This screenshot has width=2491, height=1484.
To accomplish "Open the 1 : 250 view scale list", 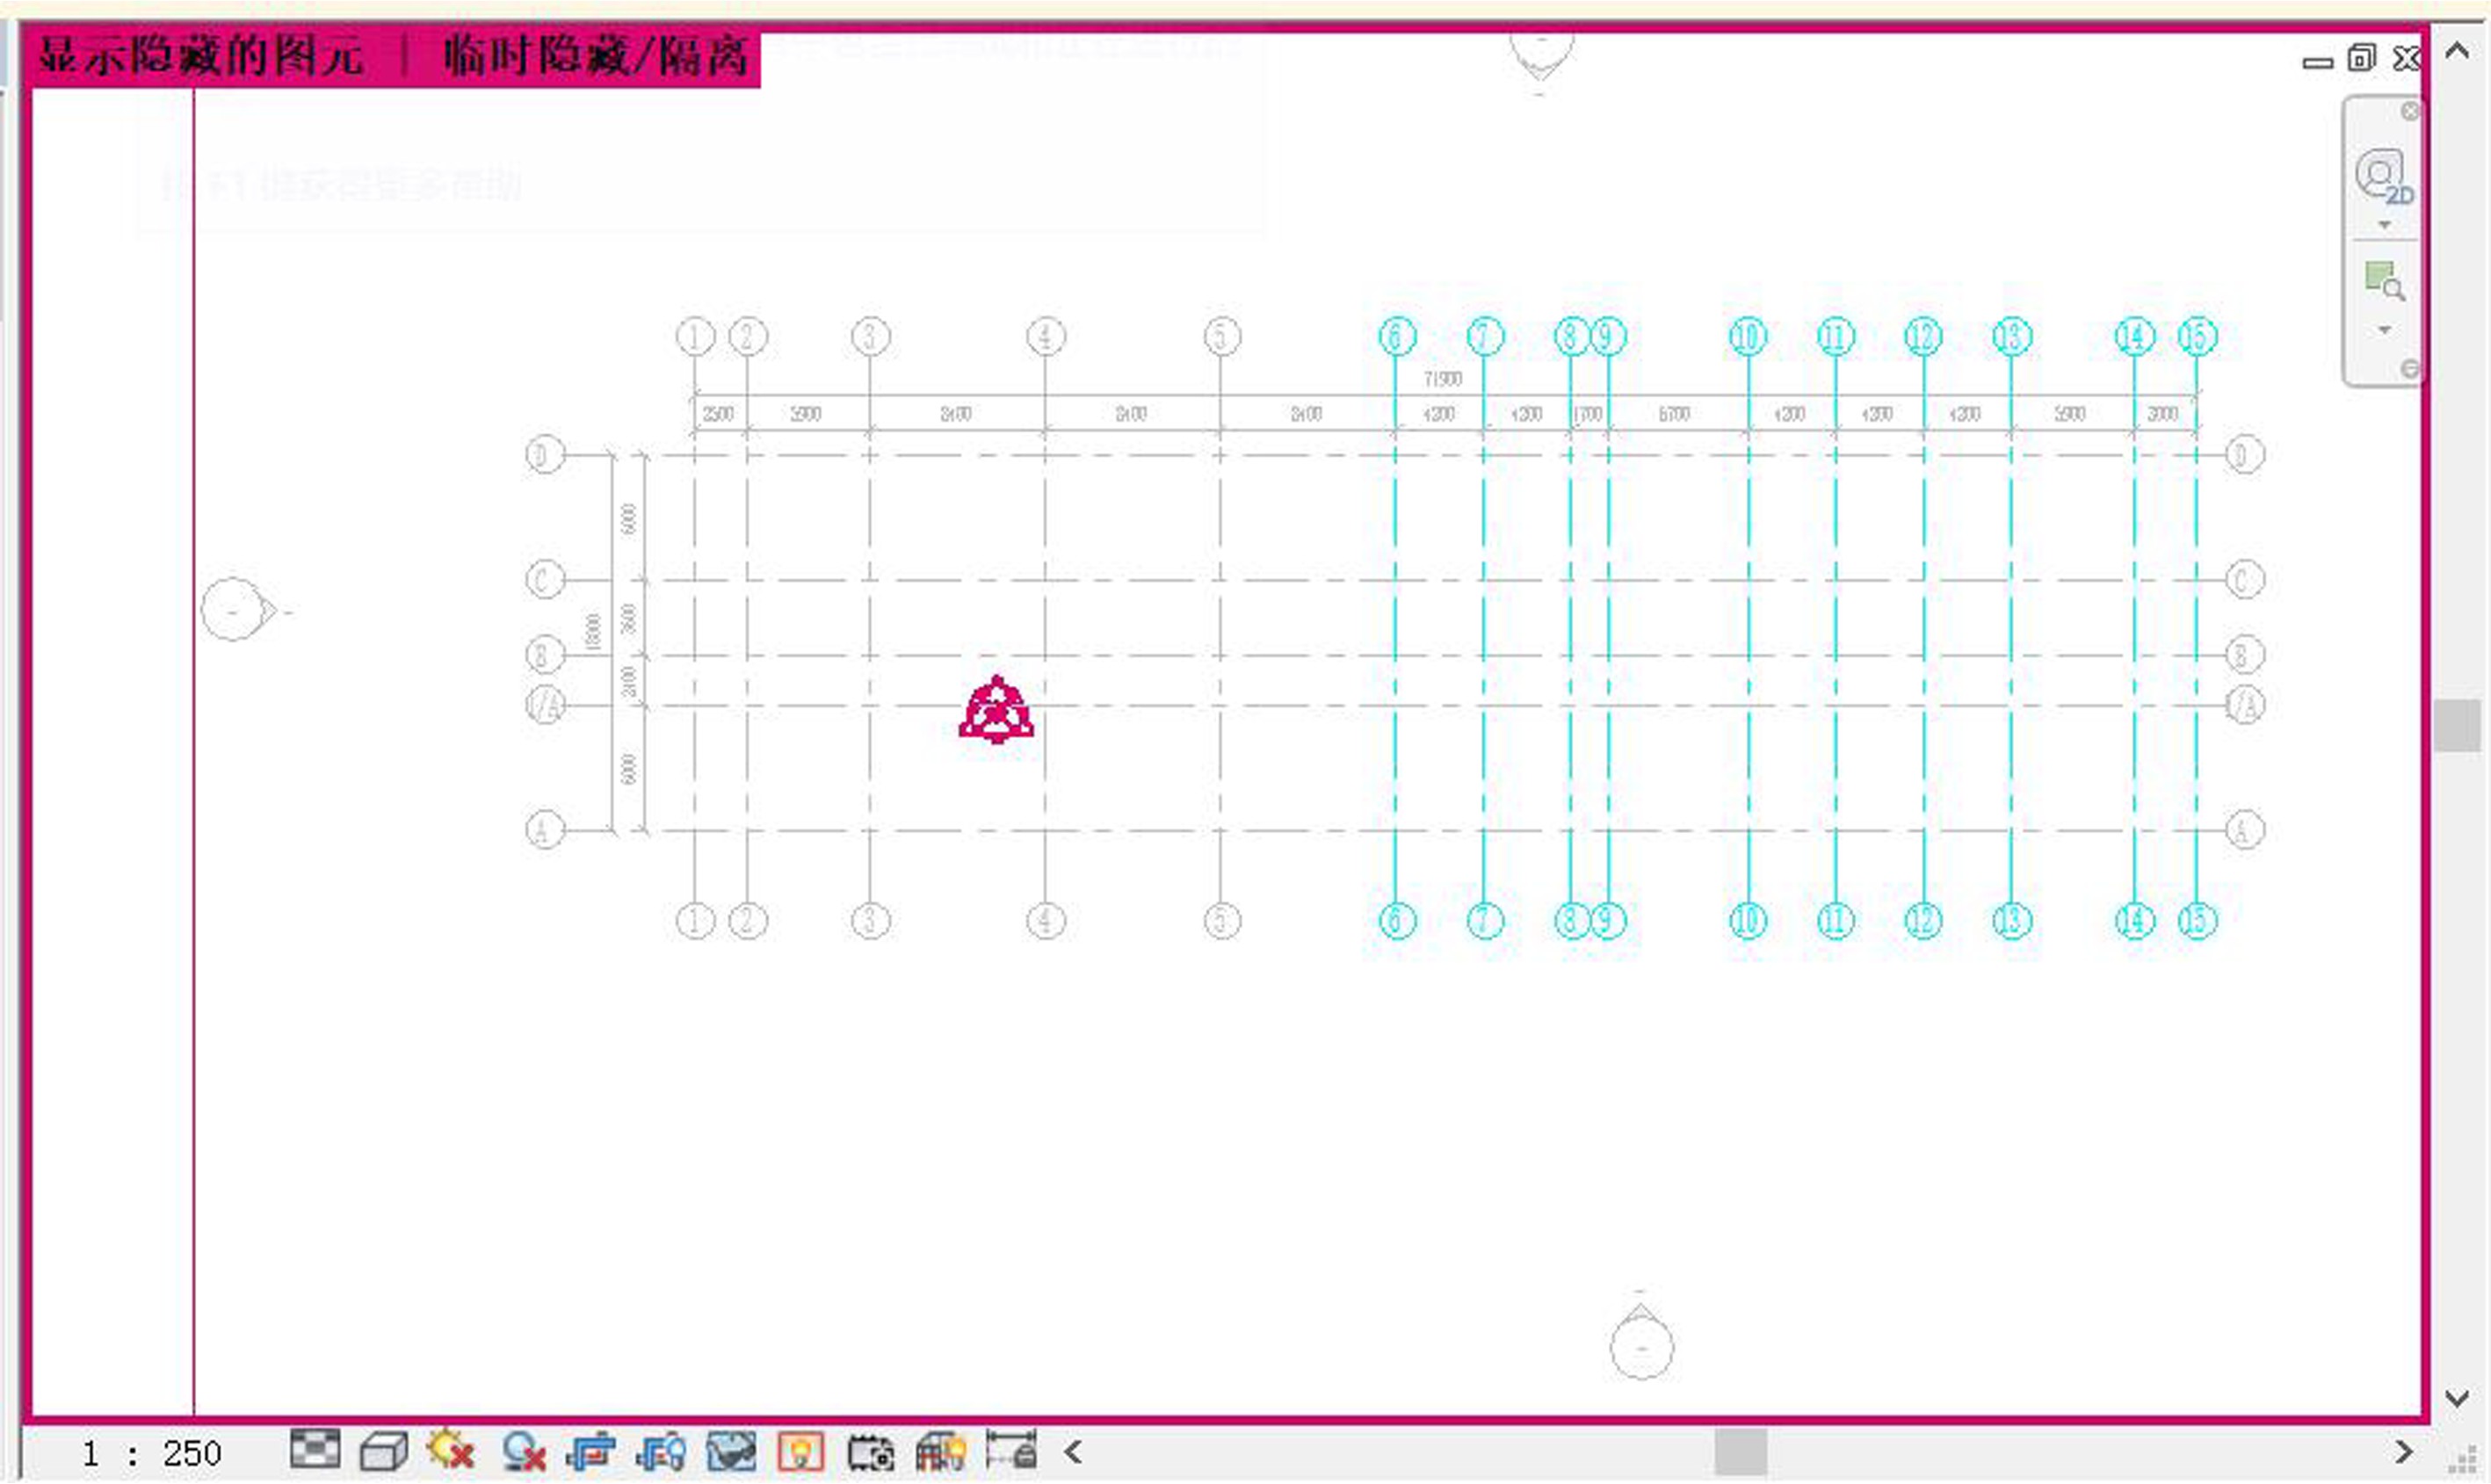I will pyautogui.click(x=151, y=1453).
